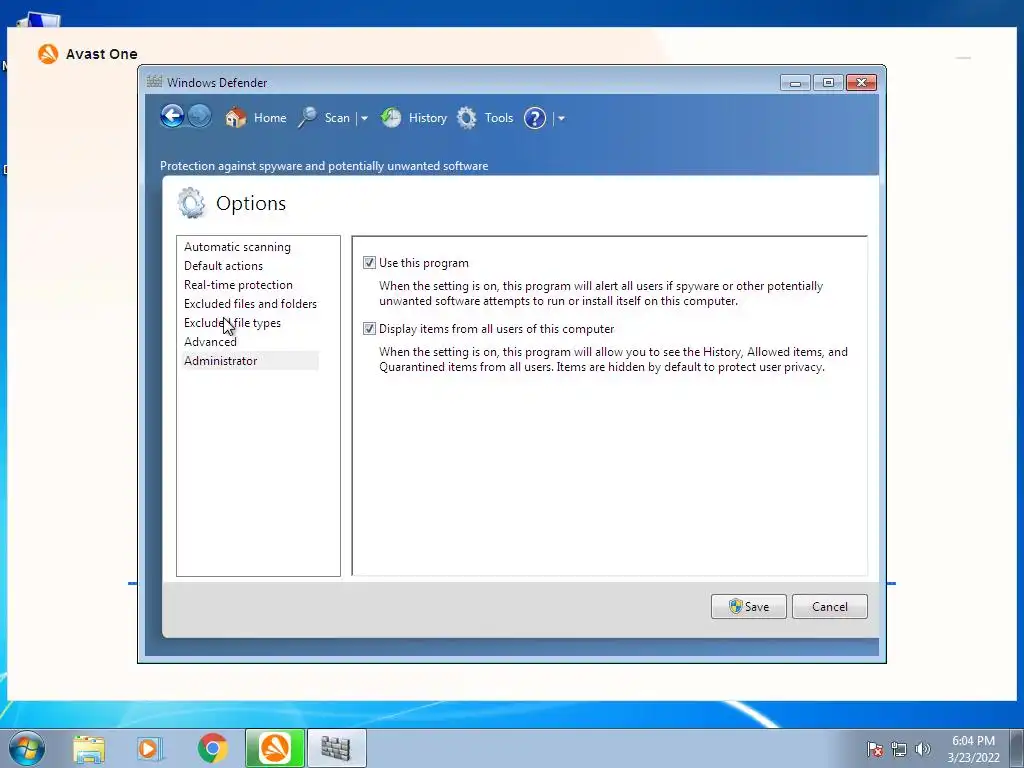
Task: Open the Windows Start menu
Action: [x=27, y=748]
